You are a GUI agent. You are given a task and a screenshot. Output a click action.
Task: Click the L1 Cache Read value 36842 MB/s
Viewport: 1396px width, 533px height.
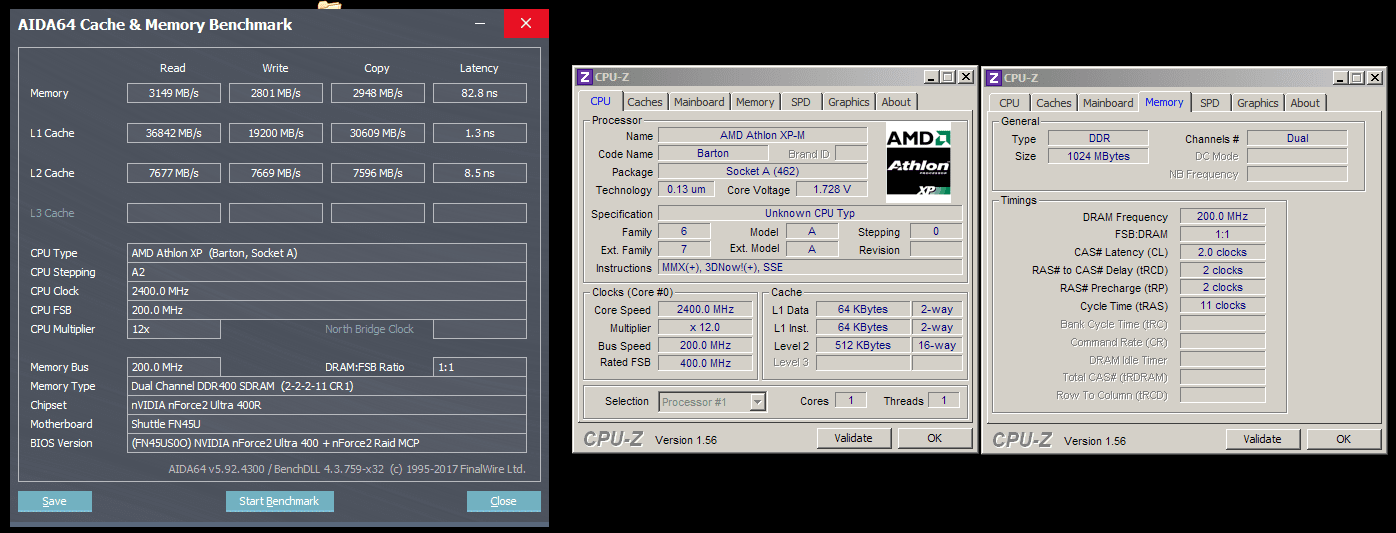[x=174, y=133]
